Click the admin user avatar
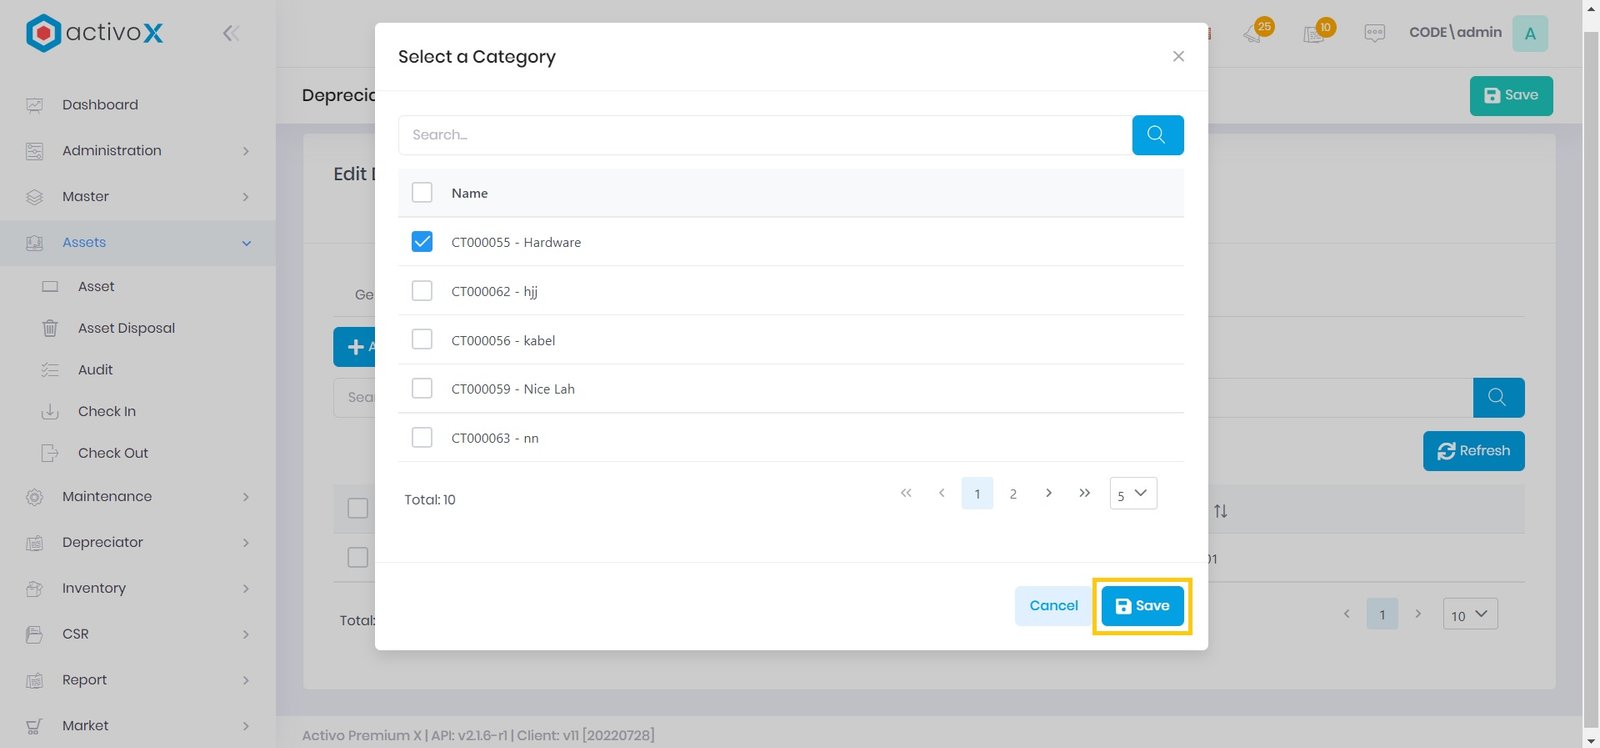Image resolution: width=1600 pixels, height=748 pixels. click(x=1529, y=33)
